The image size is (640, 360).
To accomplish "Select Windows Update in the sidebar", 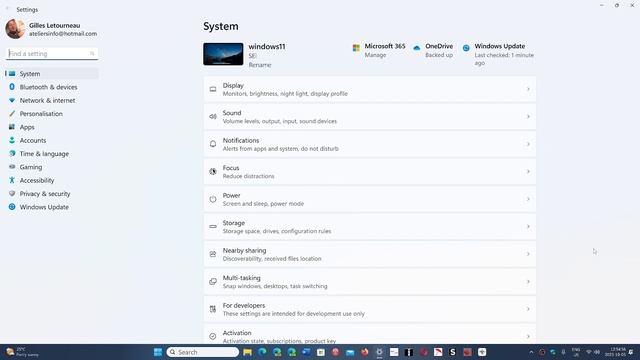I will coord(52,207).
